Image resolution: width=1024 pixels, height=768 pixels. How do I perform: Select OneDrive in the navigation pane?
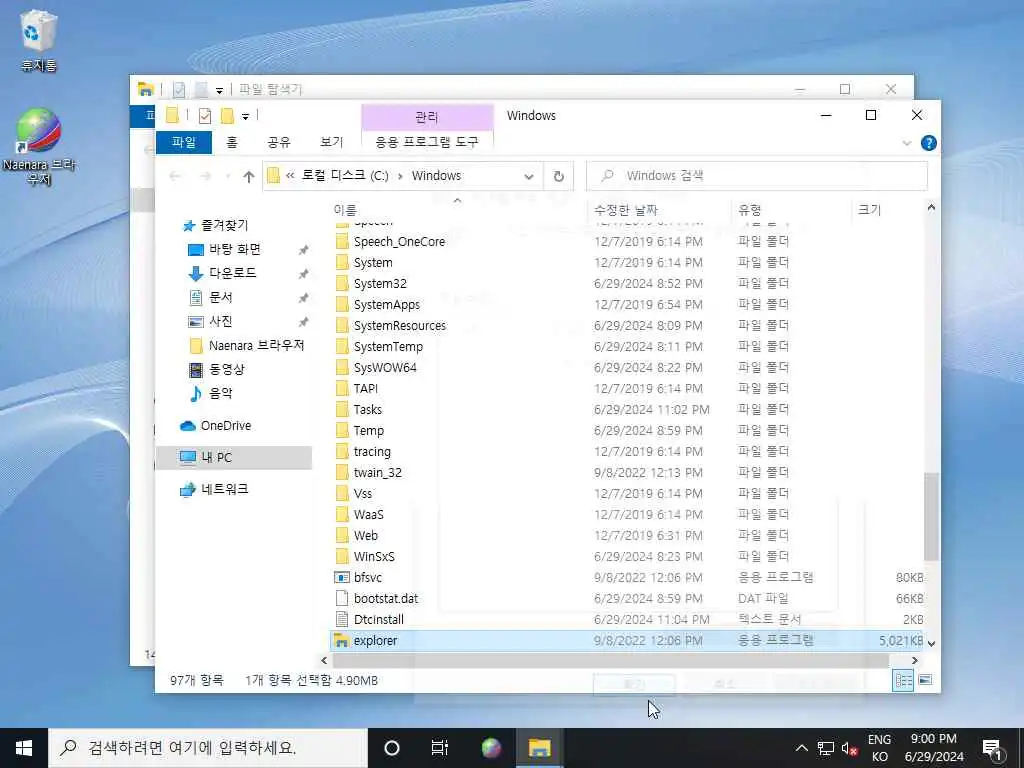(216, 426)
